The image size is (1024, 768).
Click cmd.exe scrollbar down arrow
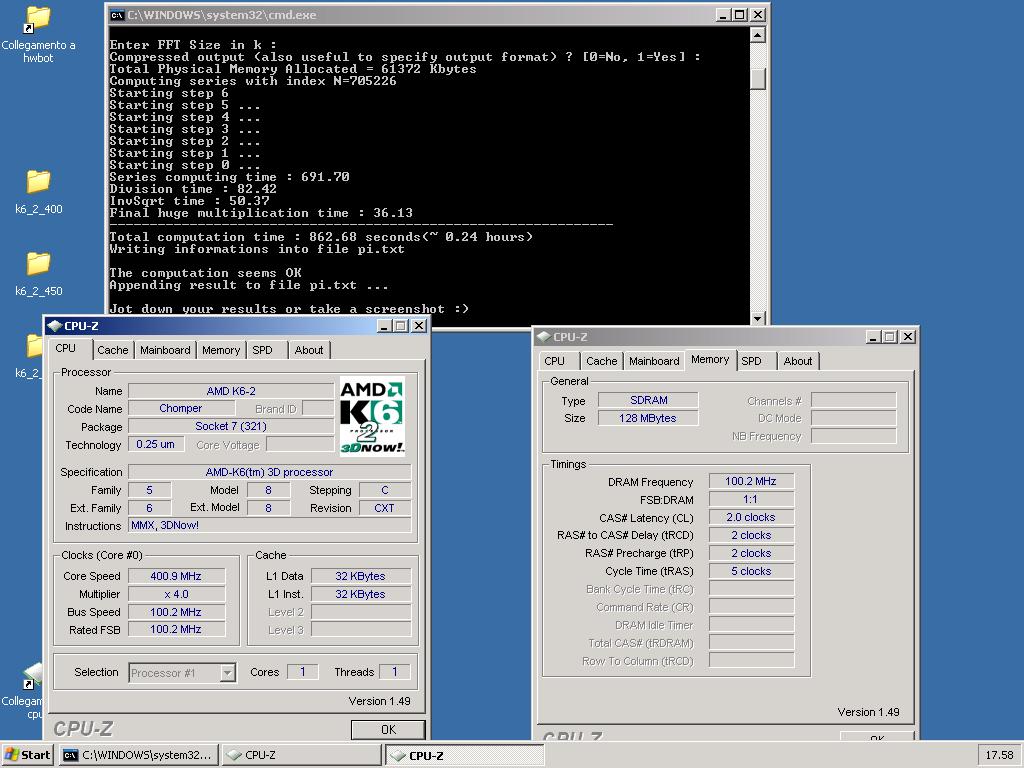coord(758,318)
